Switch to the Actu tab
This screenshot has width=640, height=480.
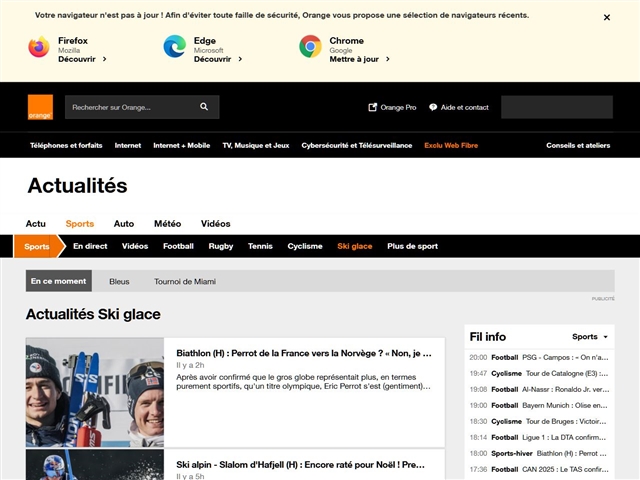coord(36,224)
